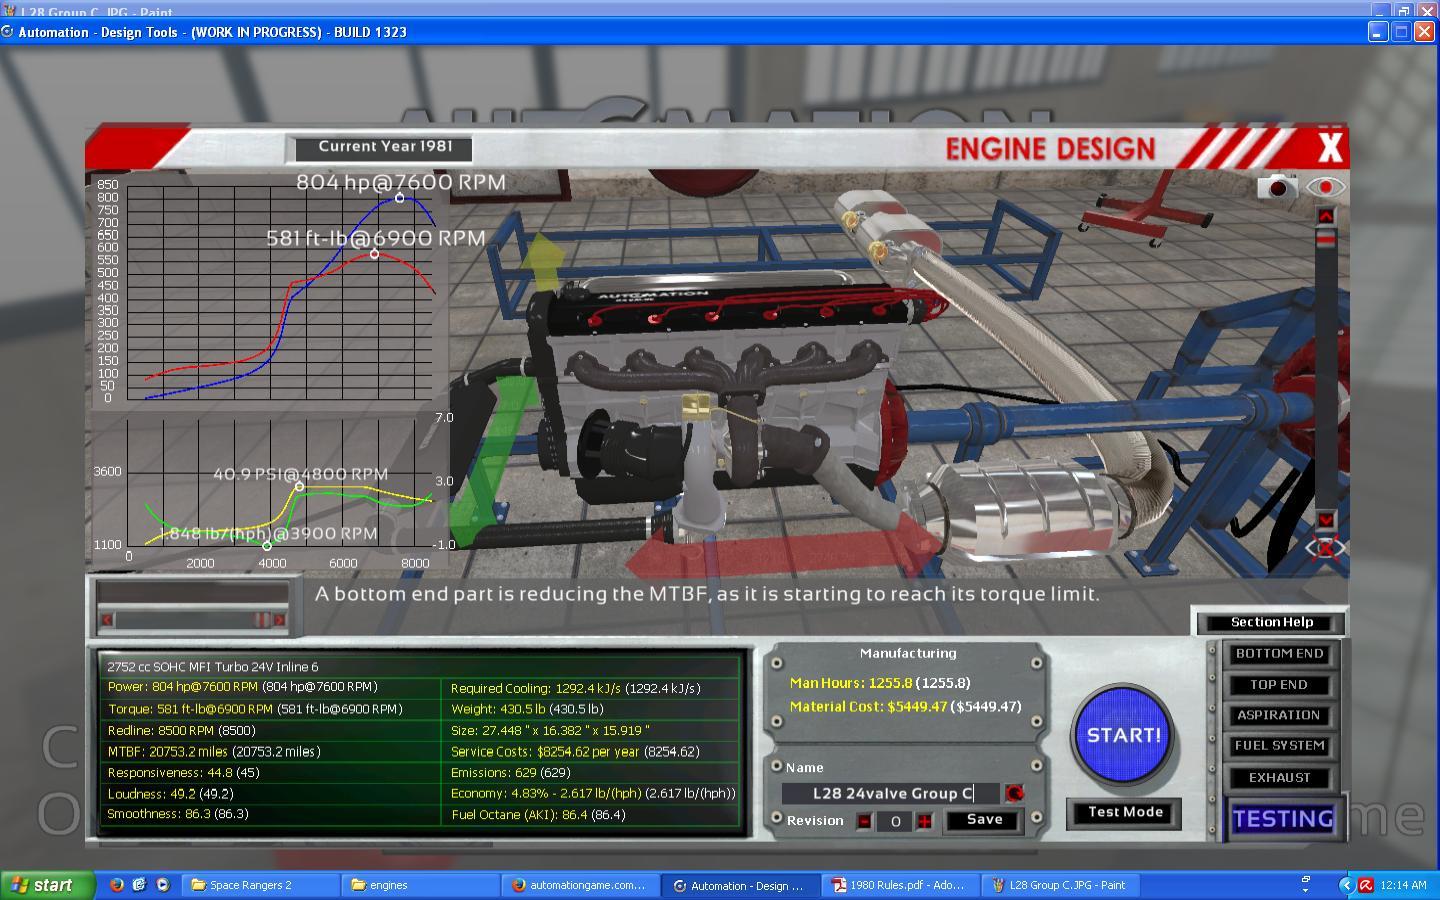Click the 848 lb/(hph) economy marker

click(267, 546)
